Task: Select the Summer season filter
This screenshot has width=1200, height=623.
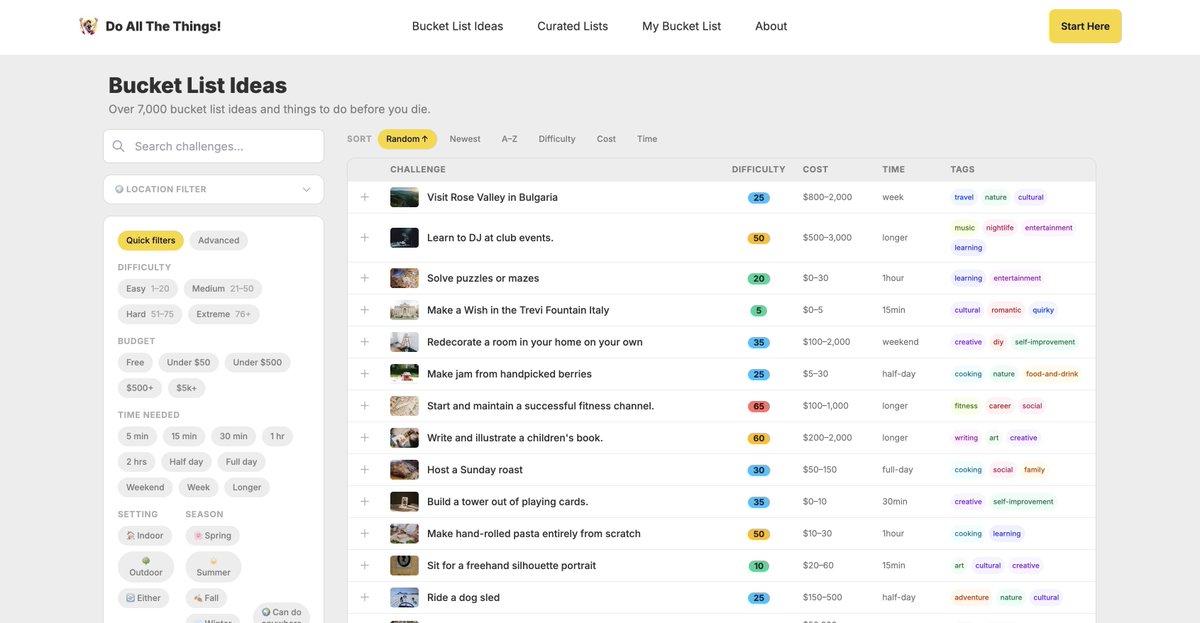Action: tap(213, 567)
